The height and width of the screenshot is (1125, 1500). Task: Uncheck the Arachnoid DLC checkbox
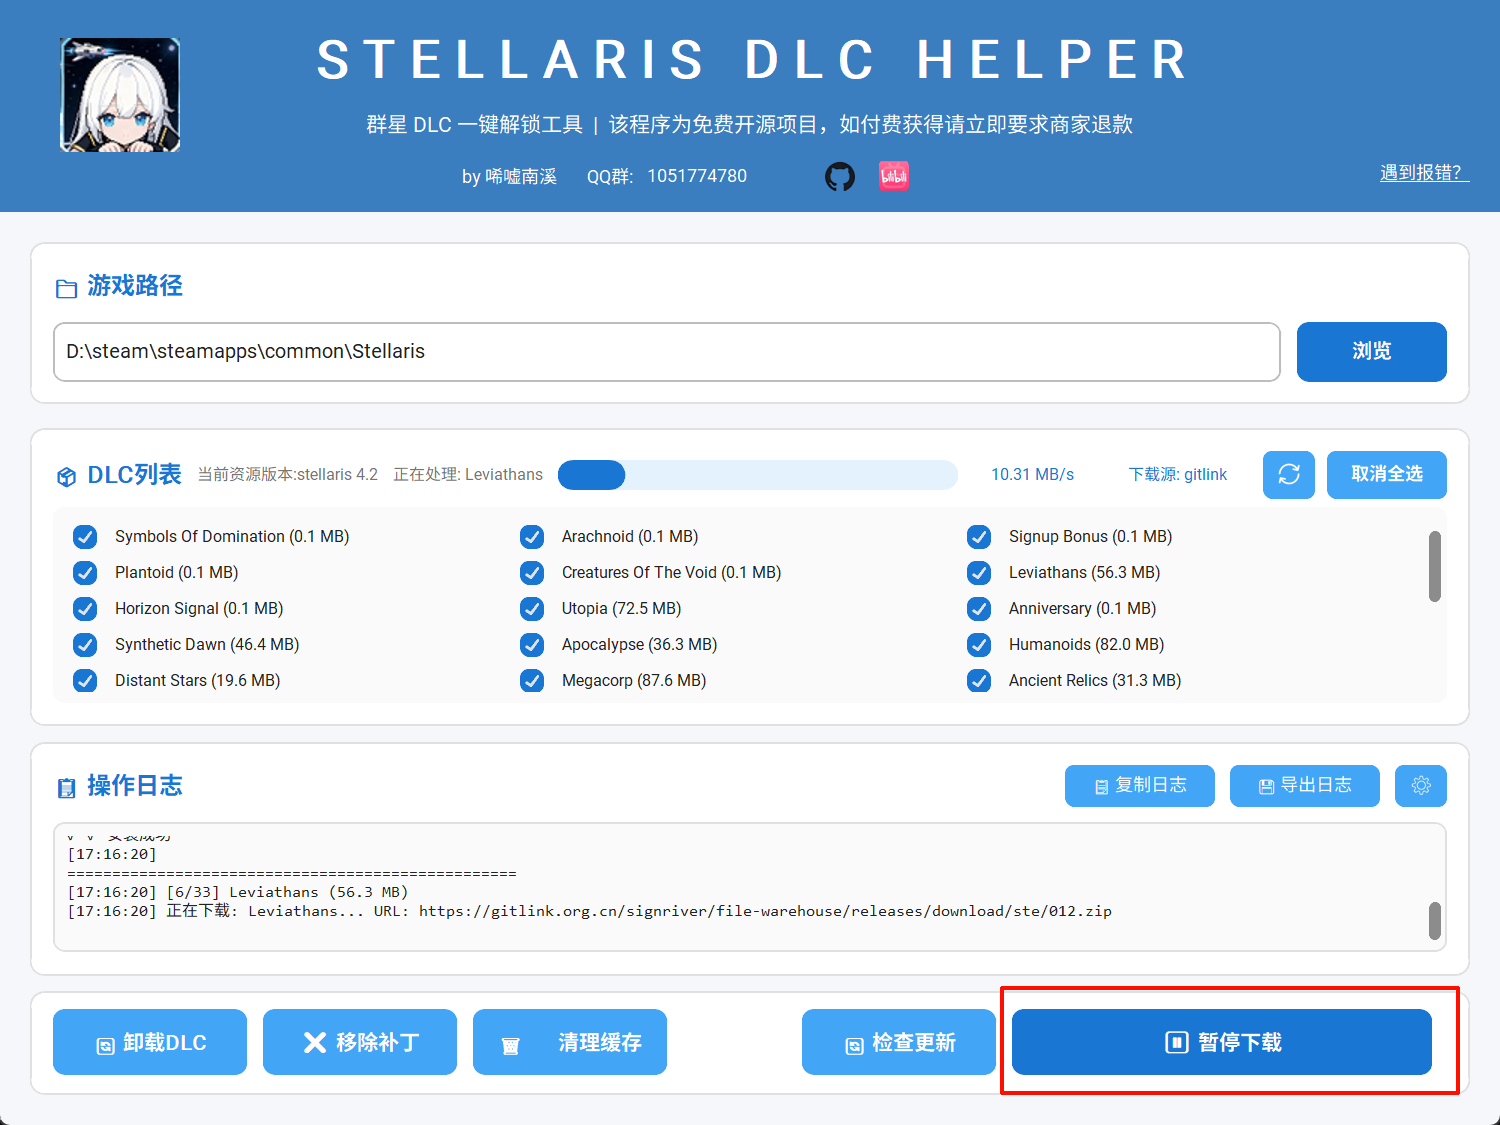[532, 537]
